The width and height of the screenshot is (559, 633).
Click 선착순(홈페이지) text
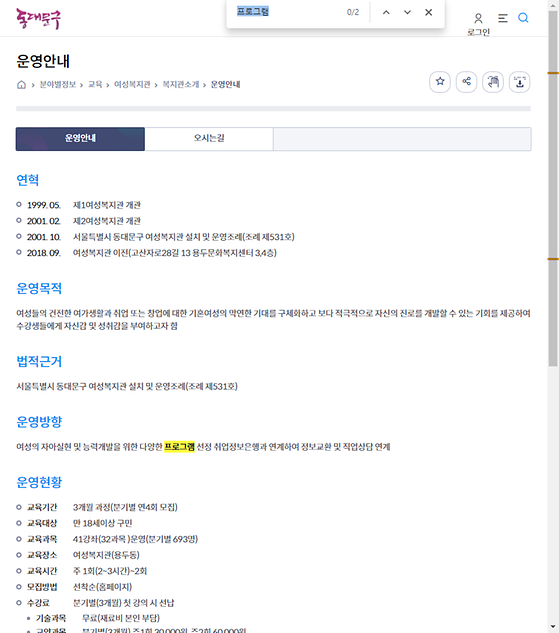(102, 587)
